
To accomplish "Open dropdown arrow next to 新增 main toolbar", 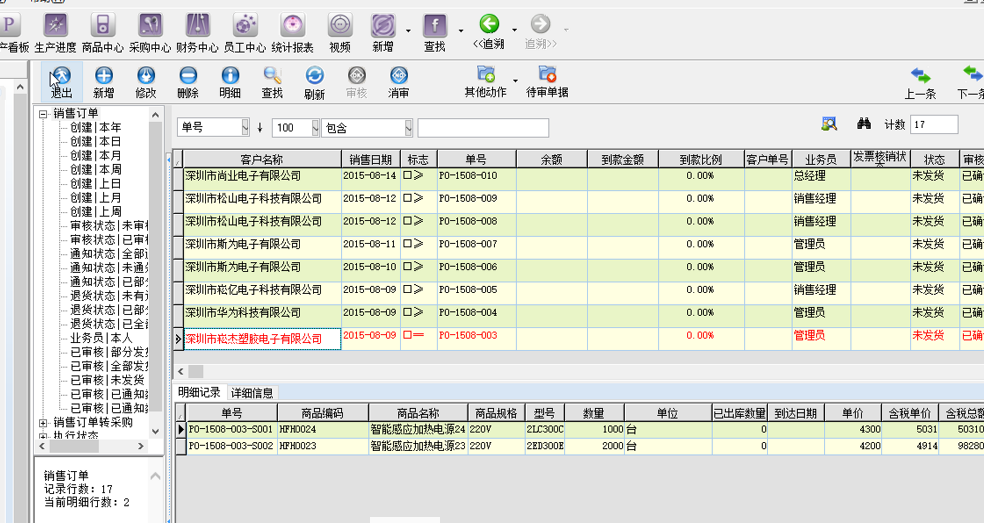I will click(409, 30).
